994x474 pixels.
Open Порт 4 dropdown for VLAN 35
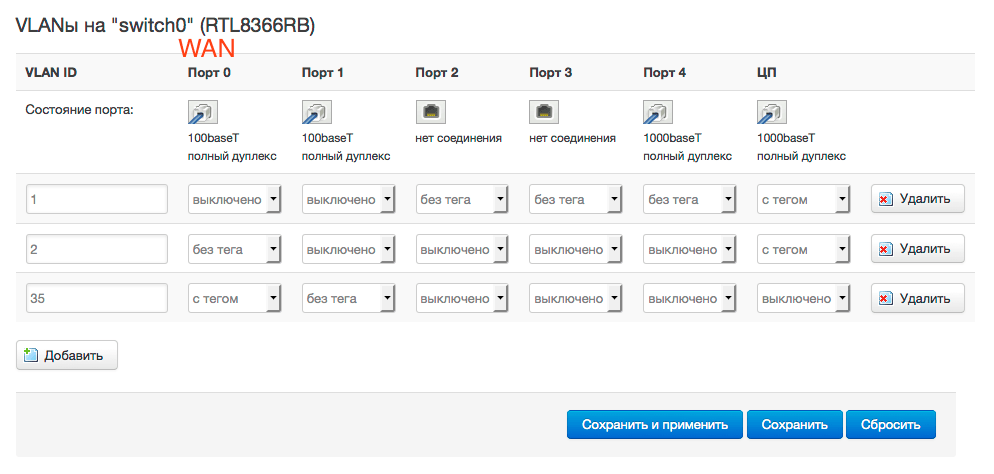point(690,298)
